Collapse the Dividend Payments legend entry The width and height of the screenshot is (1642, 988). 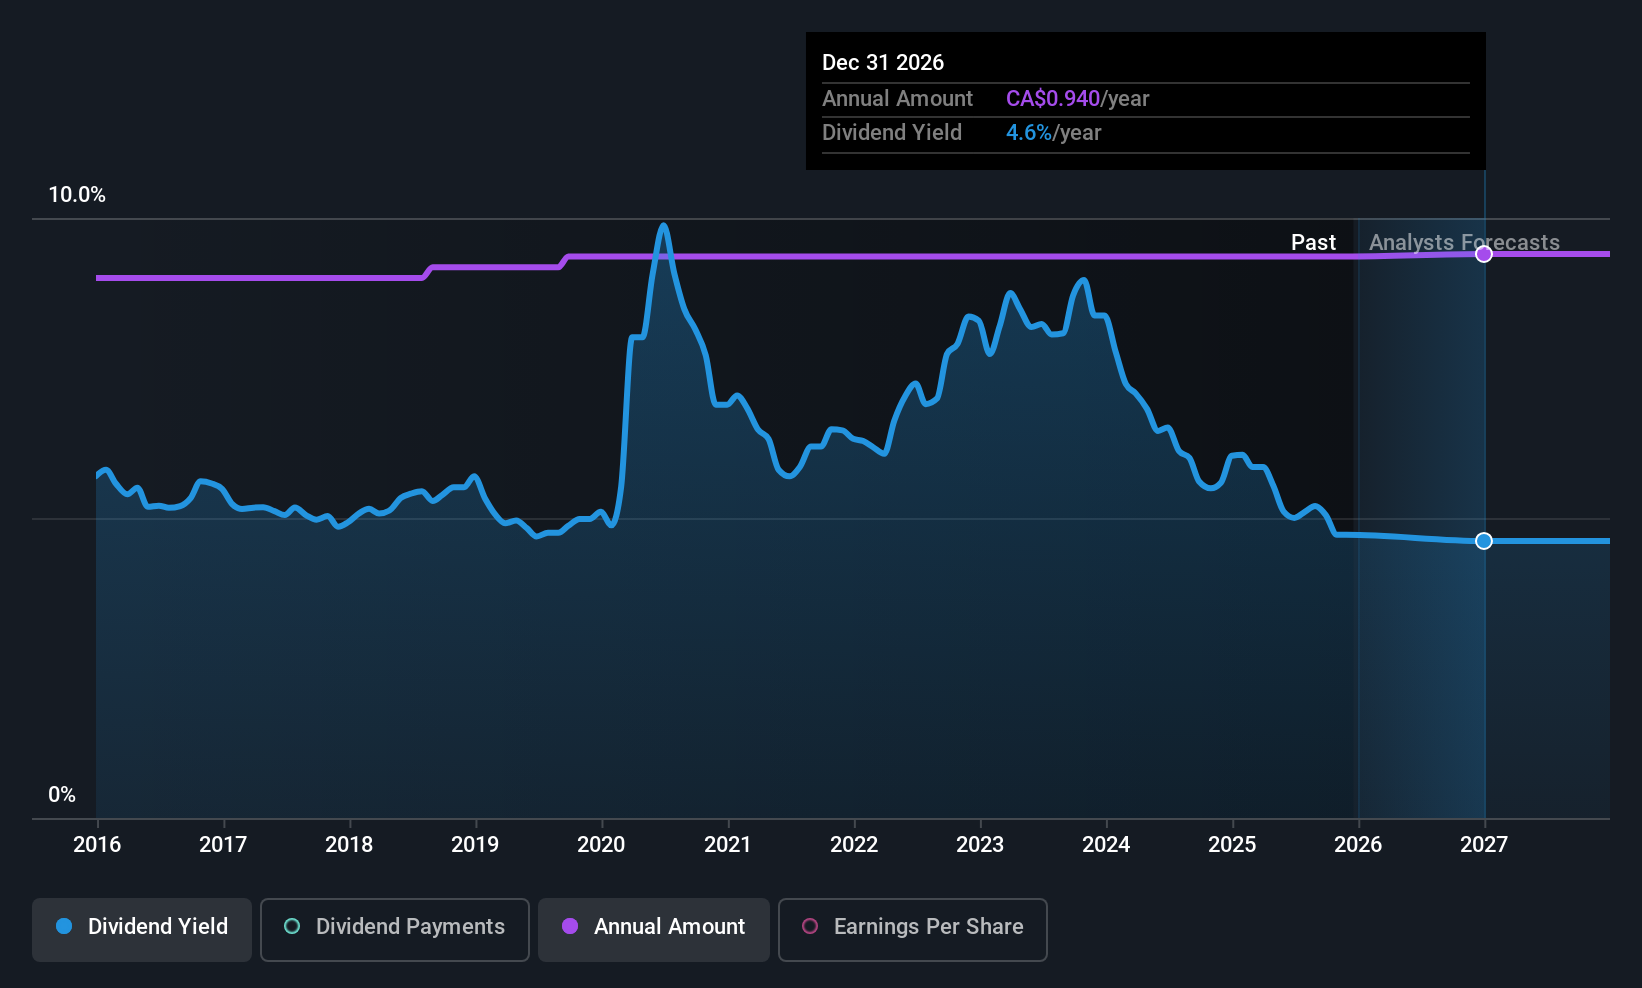point(394,929)
